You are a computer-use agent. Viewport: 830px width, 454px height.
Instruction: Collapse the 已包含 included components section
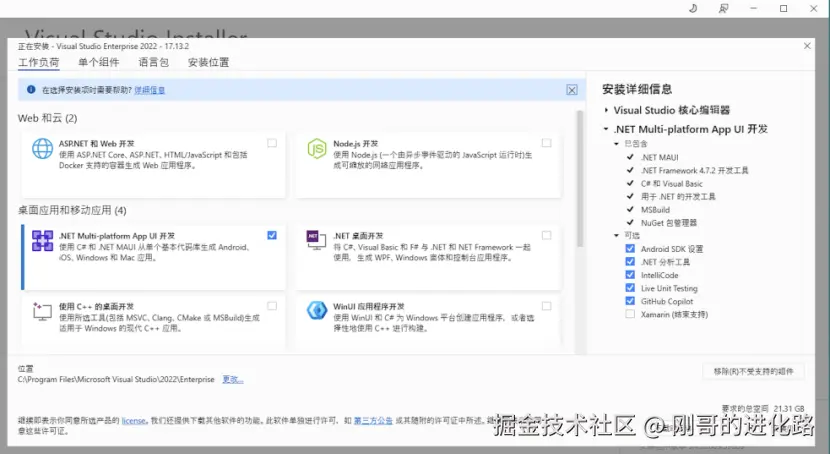tap(616, 143)
